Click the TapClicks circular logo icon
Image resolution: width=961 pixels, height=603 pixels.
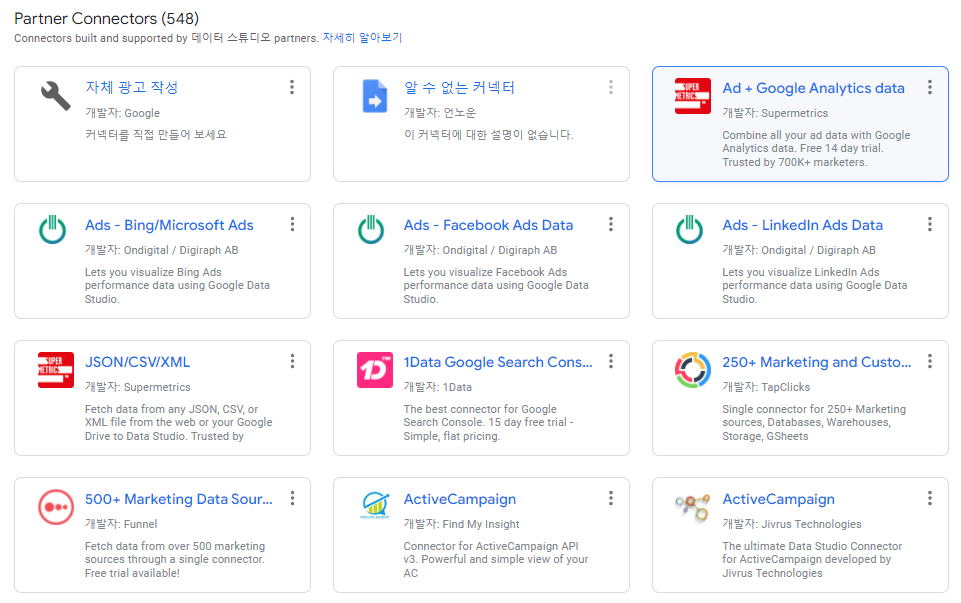click(x=693, y=370)
